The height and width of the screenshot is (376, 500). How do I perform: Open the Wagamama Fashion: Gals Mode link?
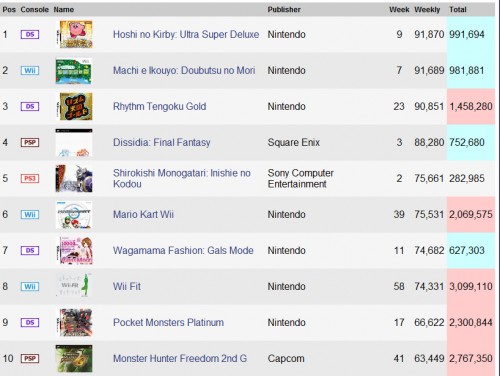(183, 250)
